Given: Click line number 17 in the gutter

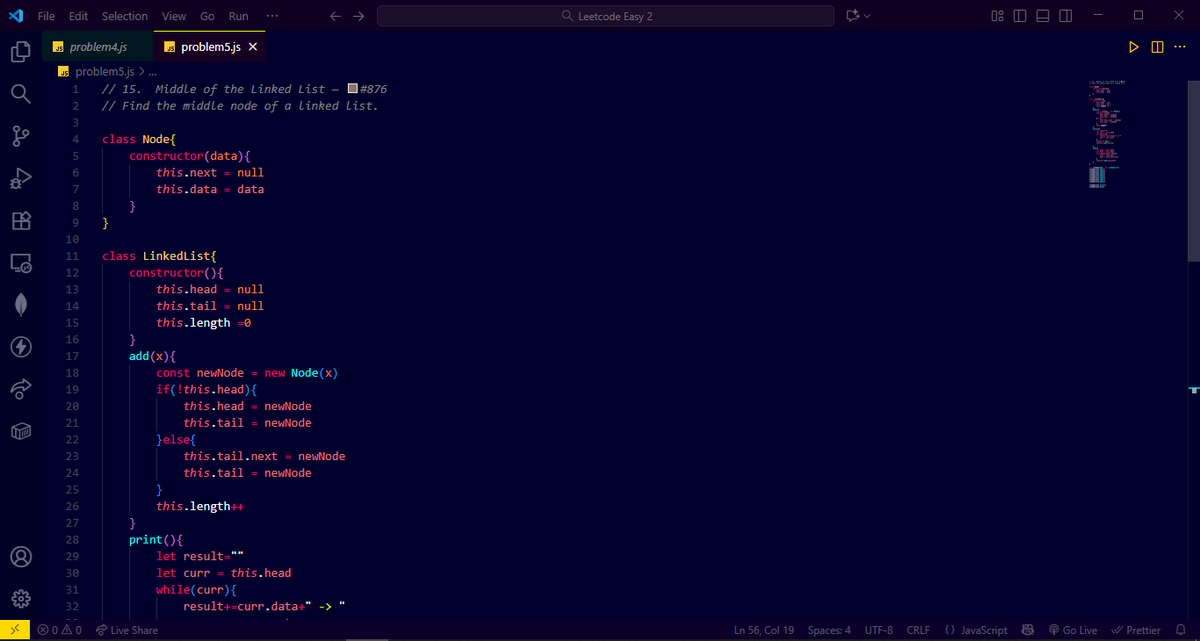Looking at the screenshot, I should click(72, 356).
